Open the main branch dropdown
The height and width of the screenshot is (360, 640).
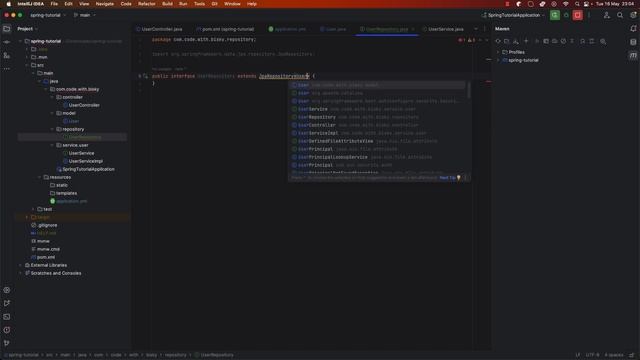click(84, 15)
